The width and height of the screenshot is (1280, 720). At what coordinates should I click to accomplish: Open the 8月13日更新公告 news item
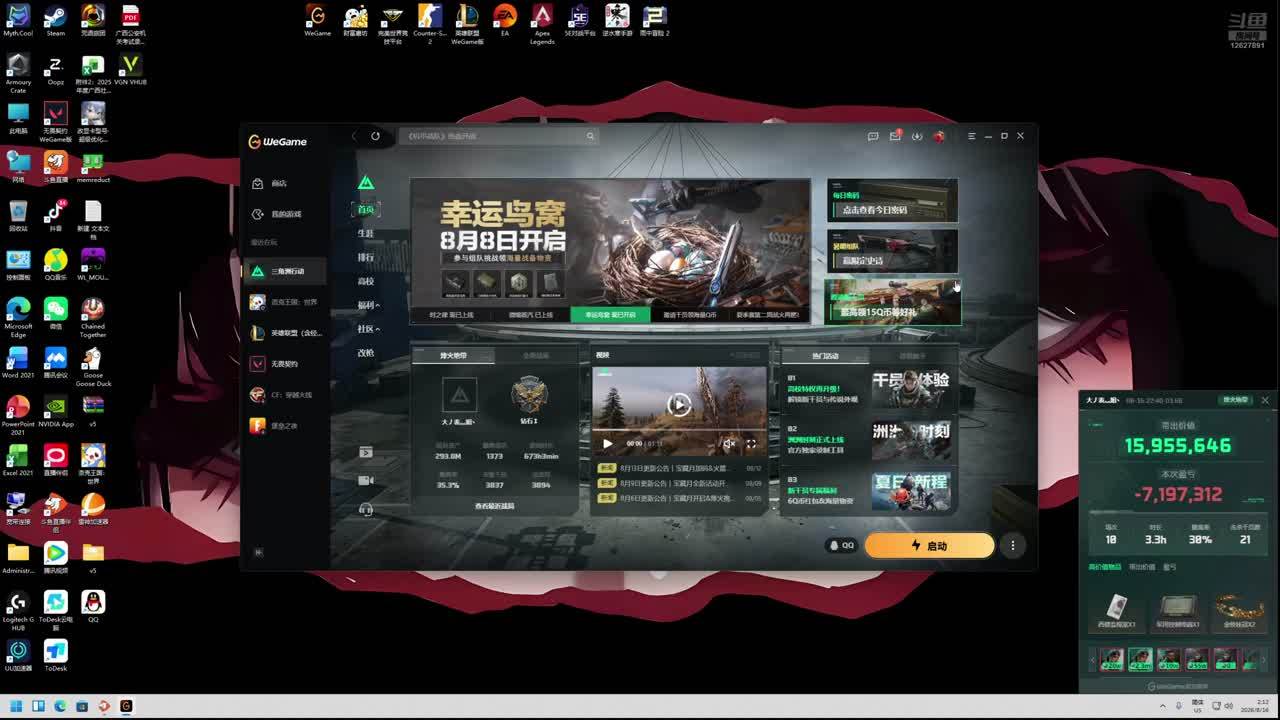coord(680,468)
